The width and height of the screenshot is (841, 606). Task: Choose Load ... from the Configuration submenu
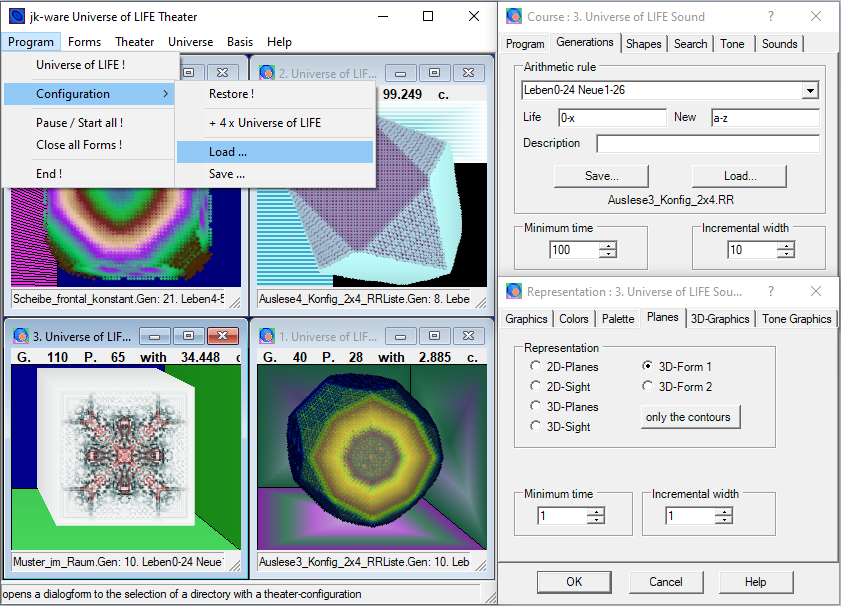click(x=275, y=152)
